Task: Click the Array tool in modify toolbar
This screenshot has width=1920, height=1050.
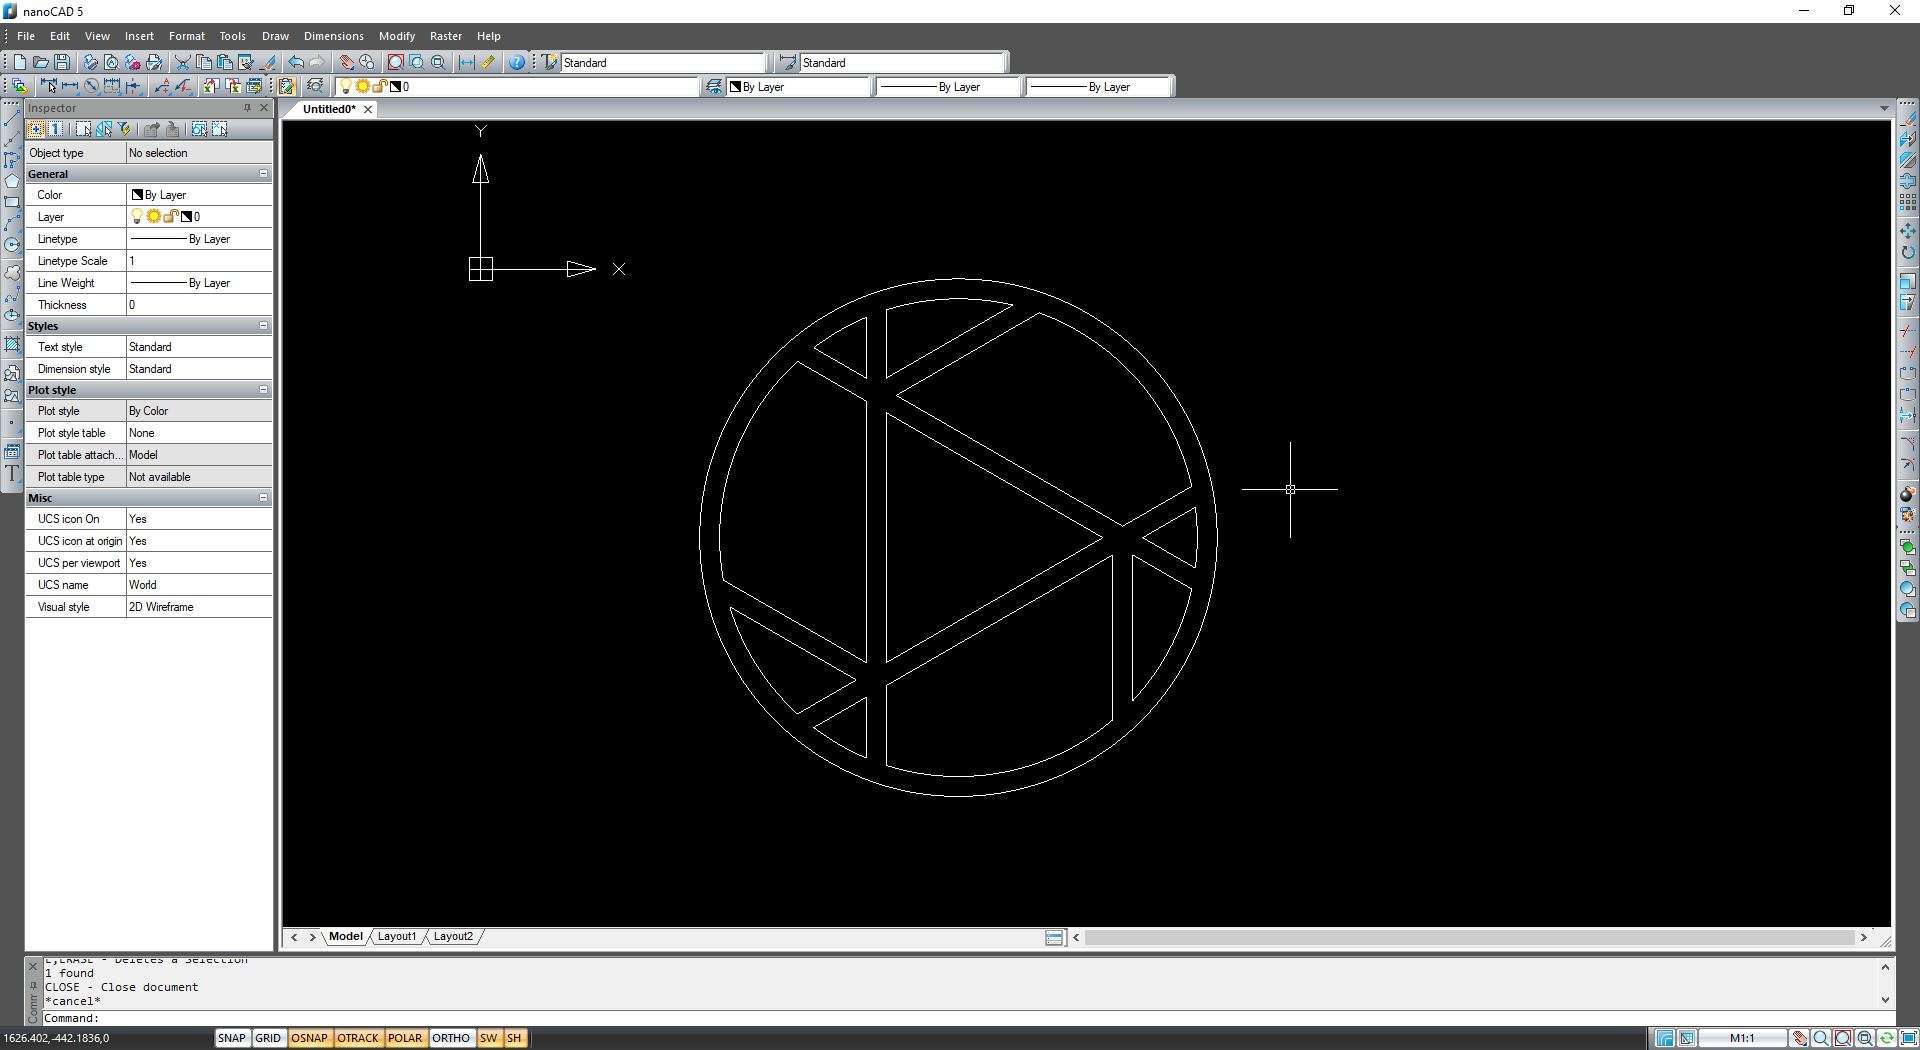Action: click(1908, 202)
